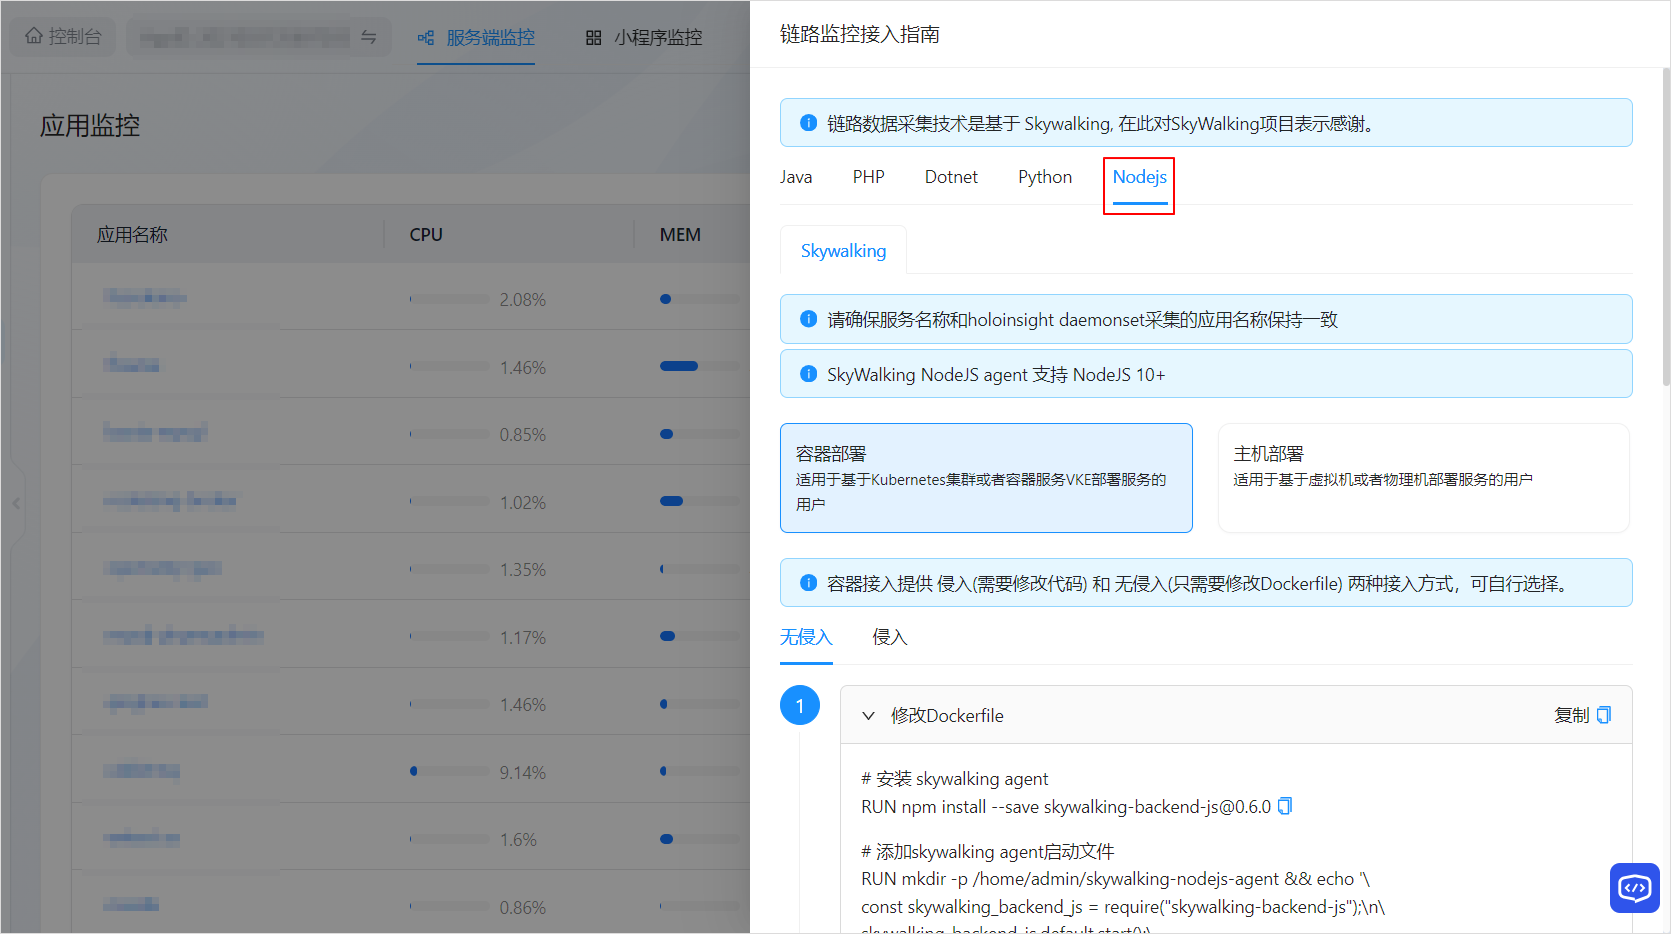Switch to the Dotnet tab

point(951,177)
